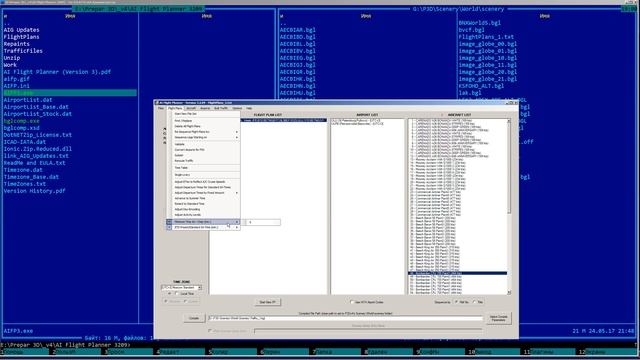The width and height of the screenshot is (640, 360).
Task: Expand Sequence Legs Starting At submenu arrow
Action: click(x=237, y=138)
